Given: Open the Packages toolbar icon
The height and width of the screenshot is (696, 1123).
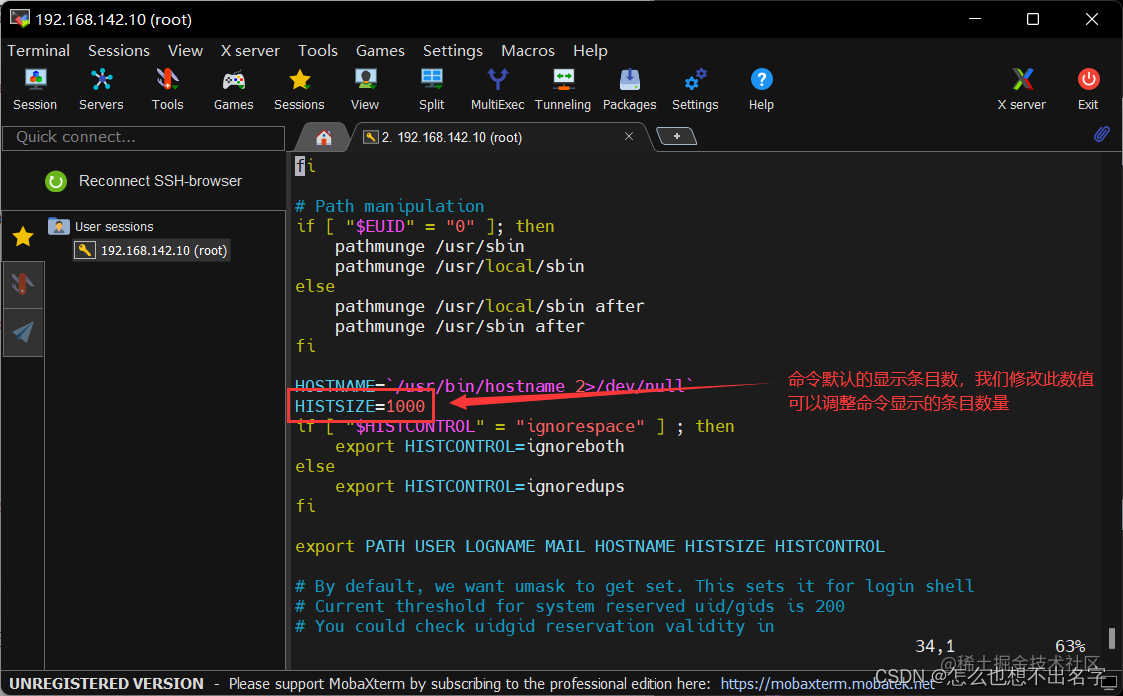Looking at the screenshot, I should (x=630, y=90).
